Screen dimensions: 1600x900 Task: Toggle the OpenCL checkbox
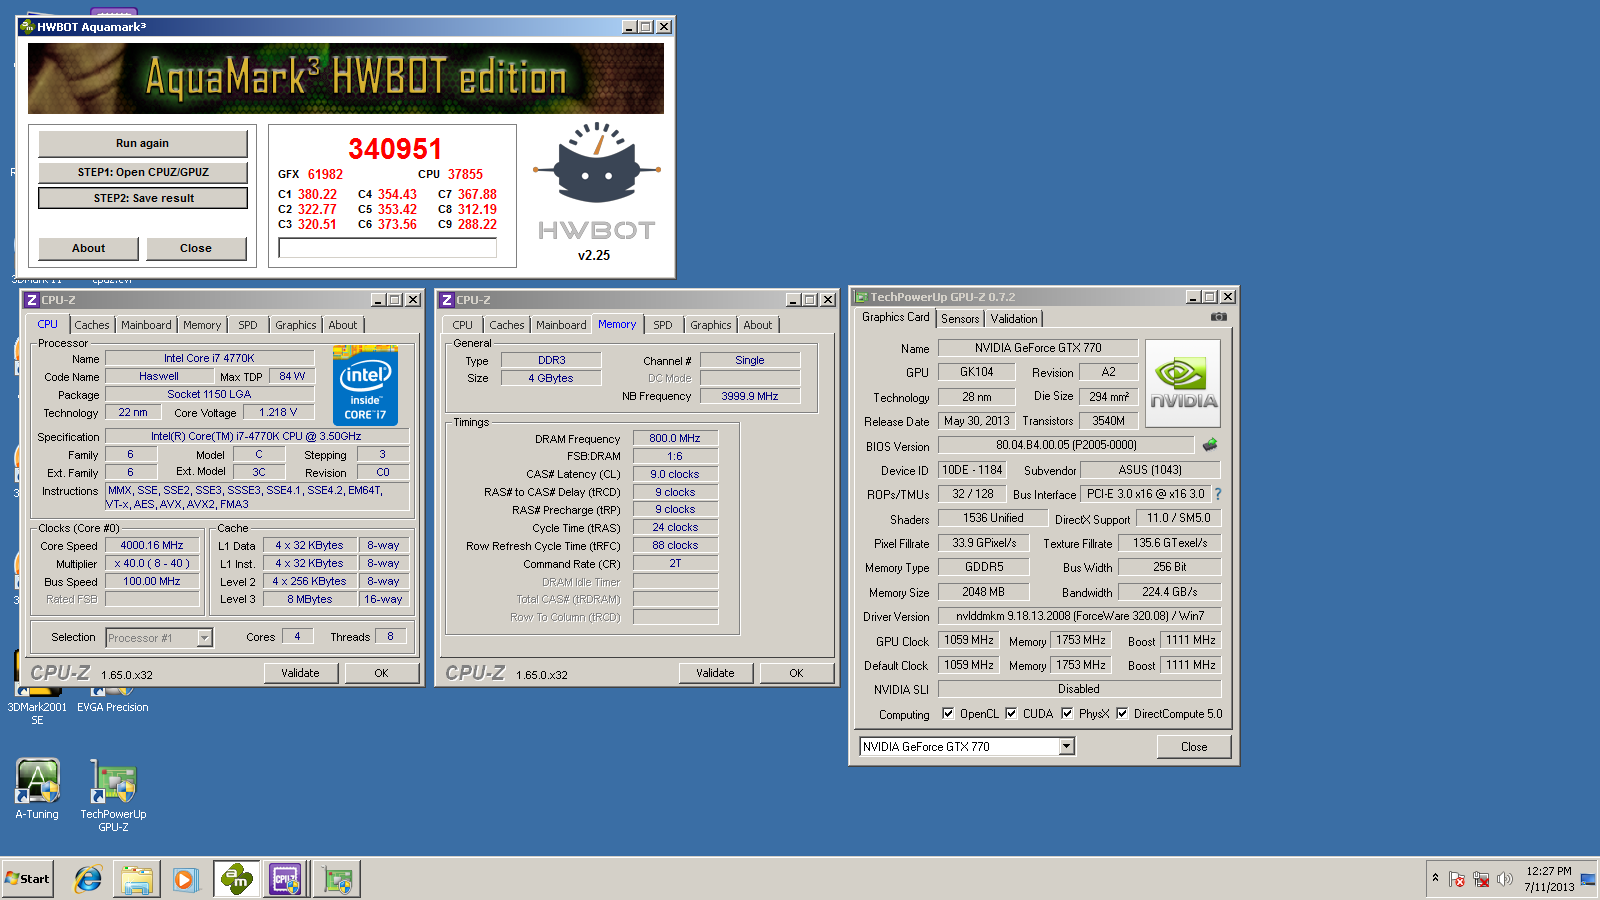(948, 714)
